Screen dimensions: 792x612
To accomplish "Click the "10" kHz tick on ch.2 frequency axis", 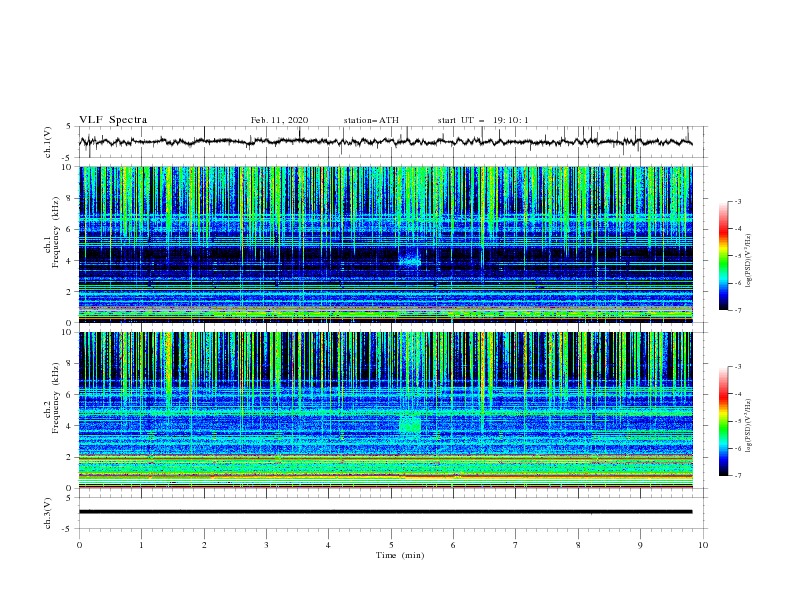I will [68, 332].
